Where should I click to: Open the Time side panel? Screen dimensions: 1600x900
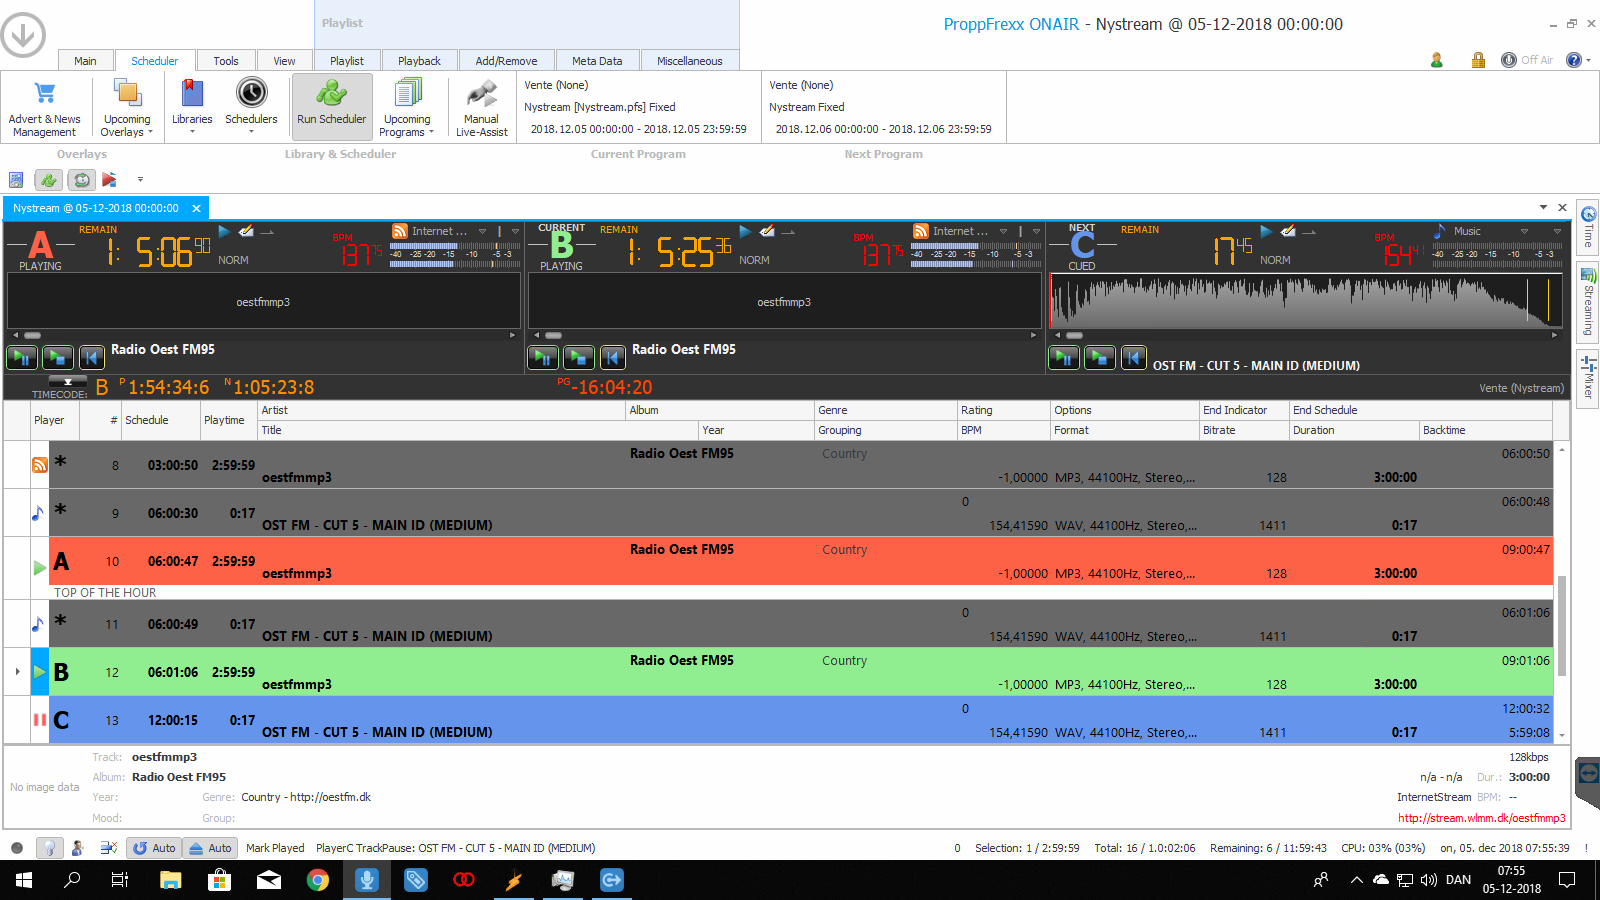click(x=1588, y=227)
